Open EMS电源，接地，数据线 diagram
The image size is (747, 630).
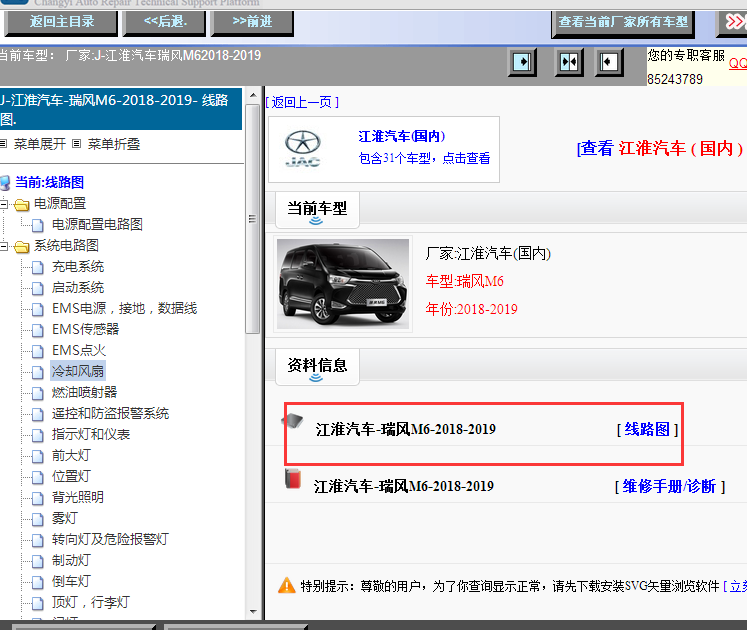coord(124,308)
